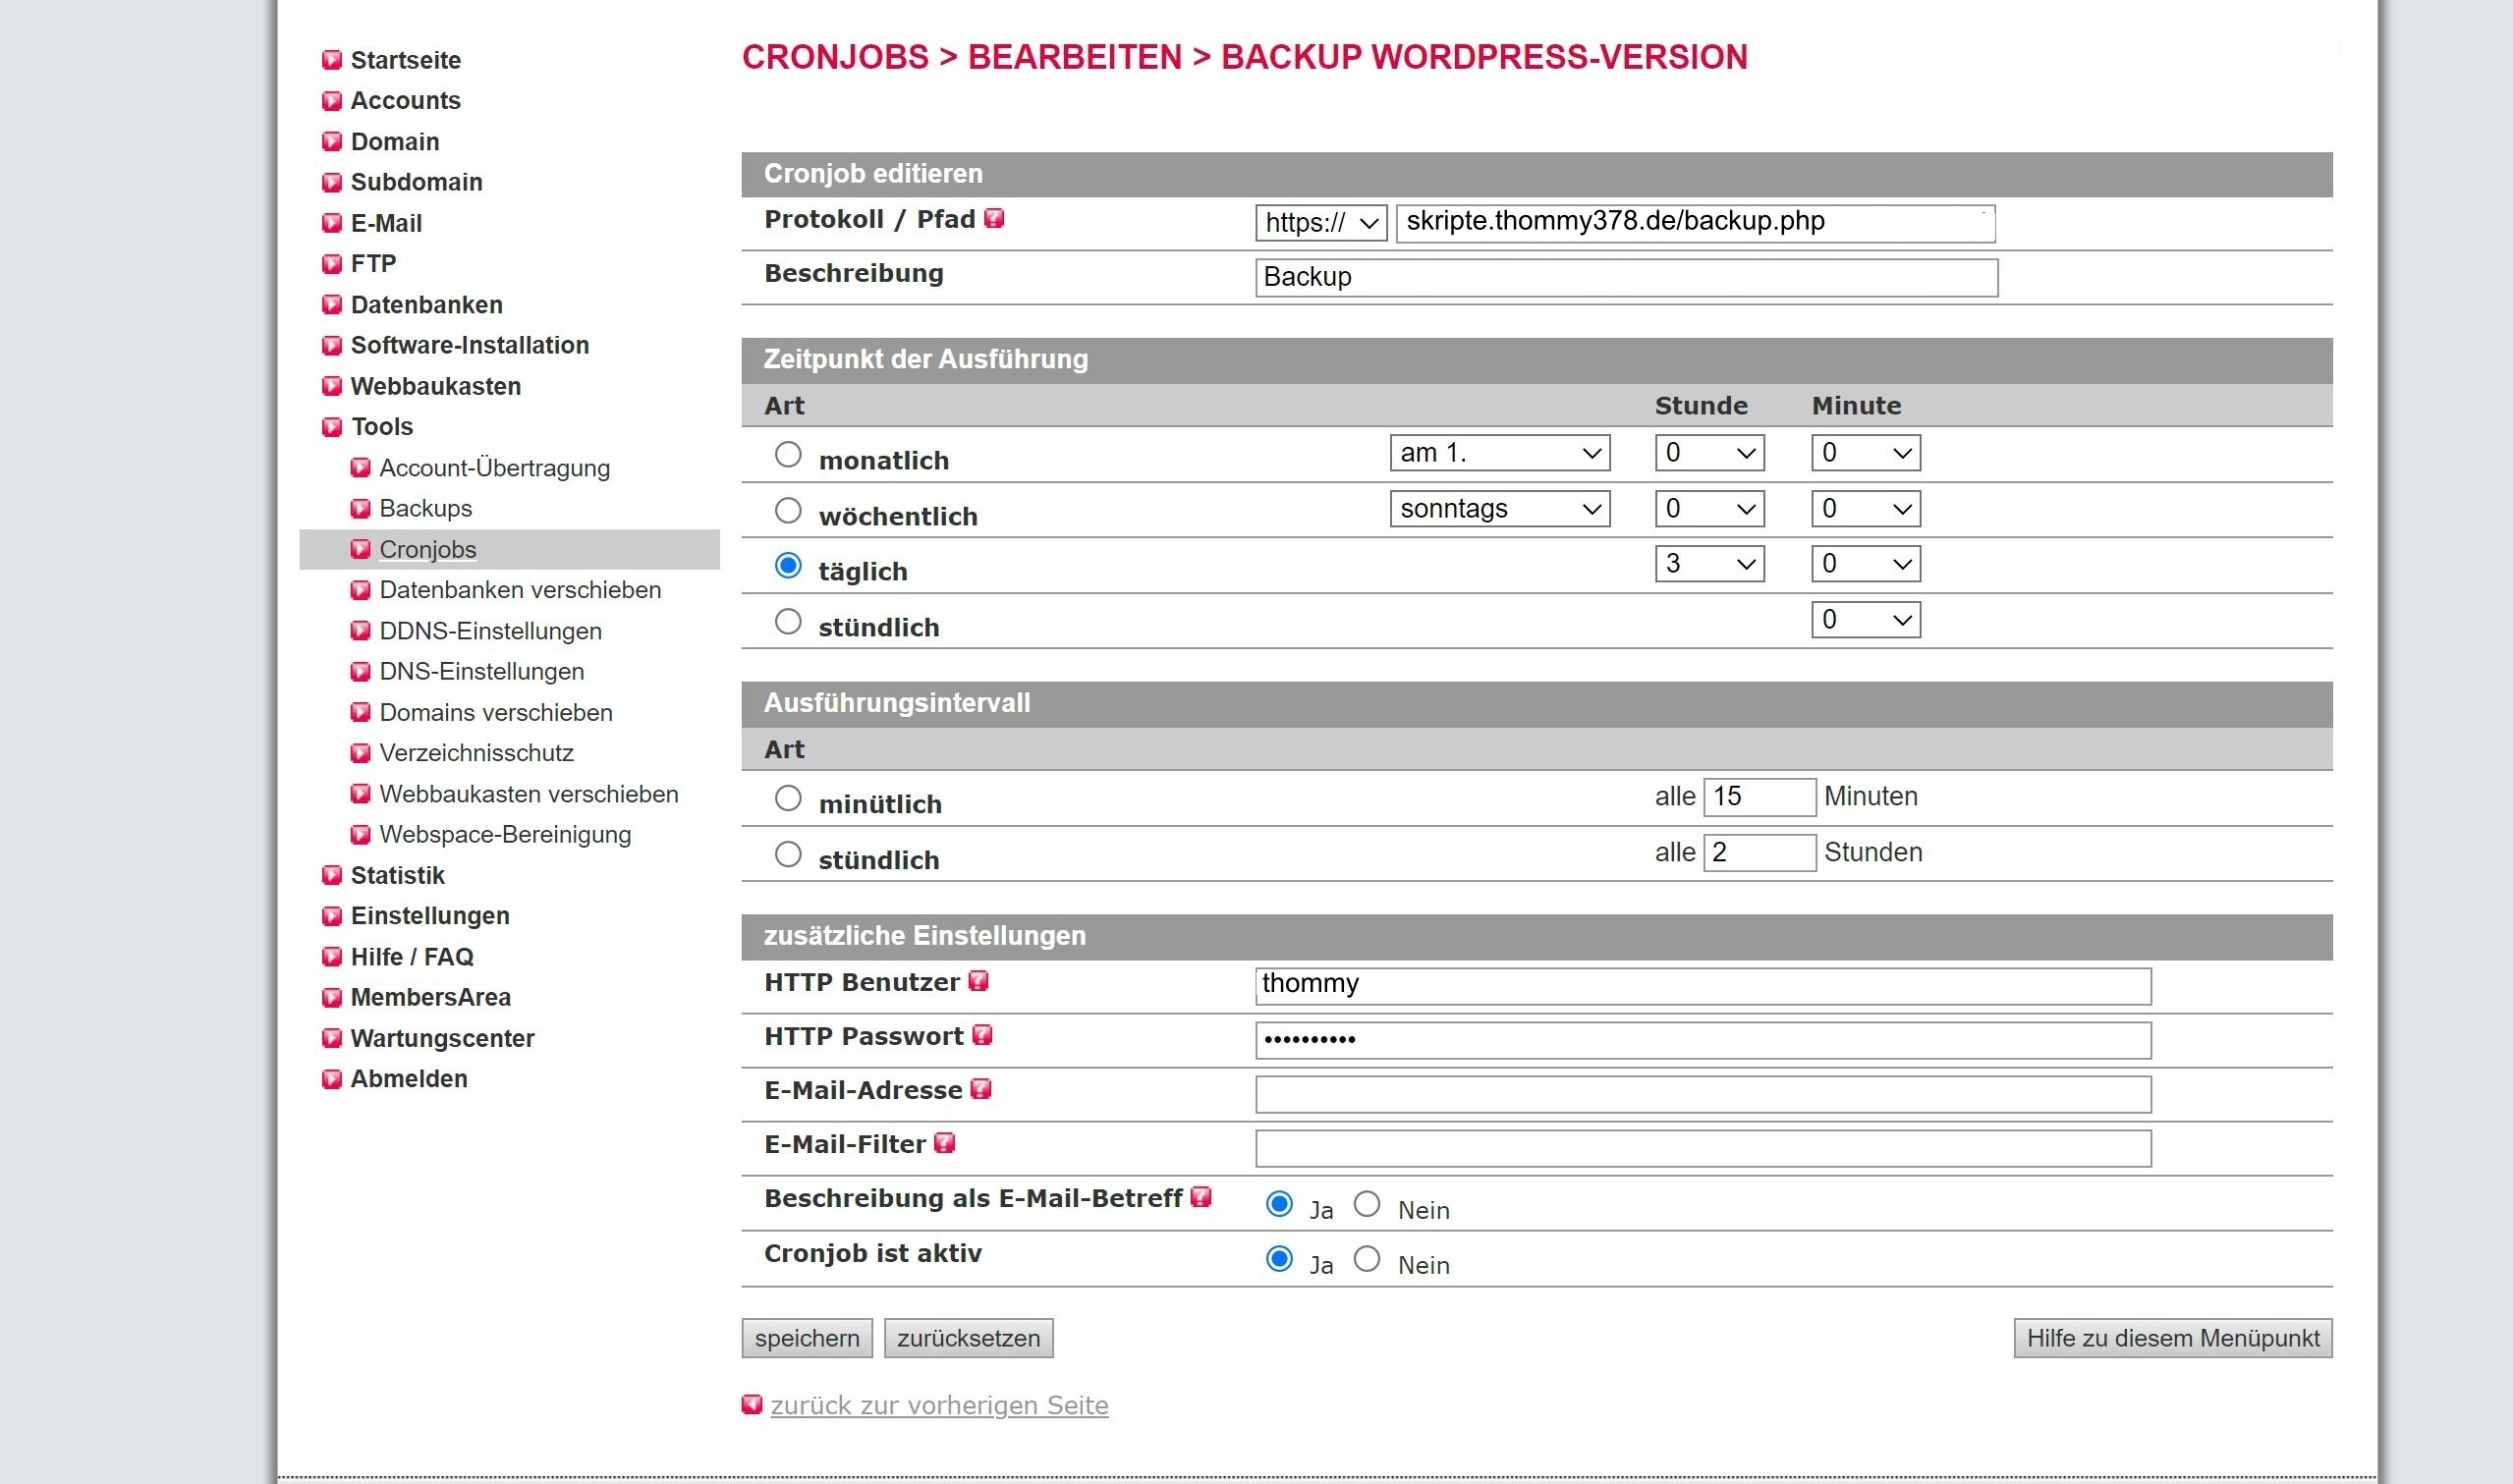Image resolution: width=2513 pixels, height=1484 pixels.
Task: Click the red arrow icon before FTP
Action: pos(332,264)
